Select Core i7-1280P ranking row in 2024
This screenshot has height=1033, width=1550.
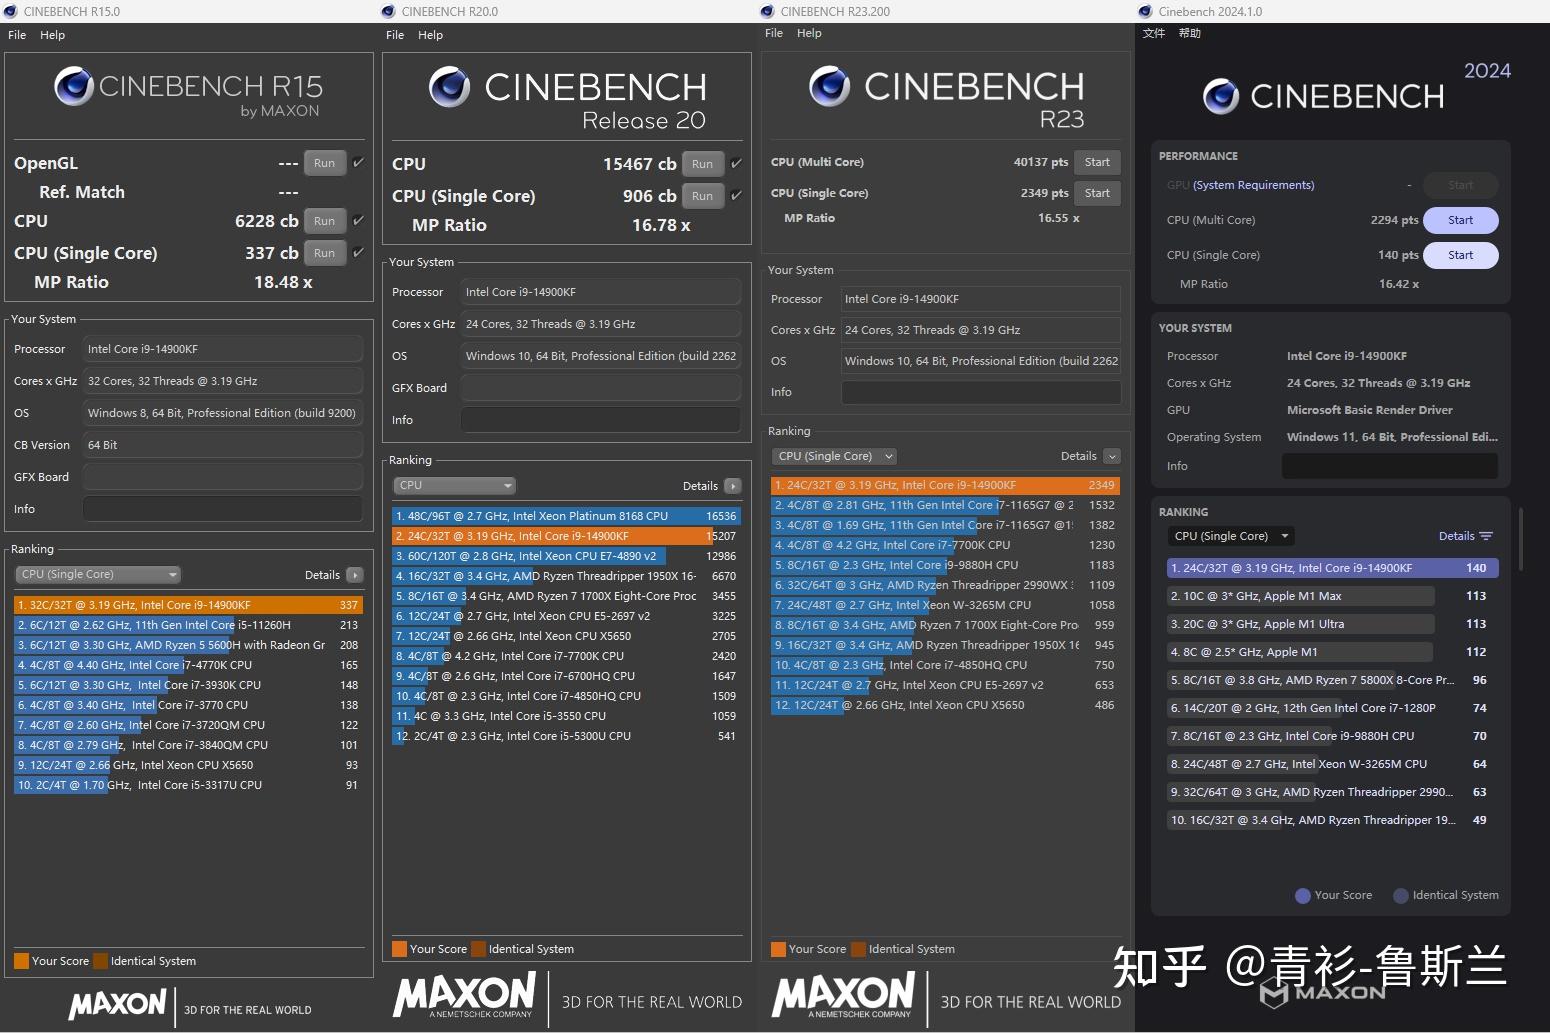pyautogui.click(x=1332, y=708)
